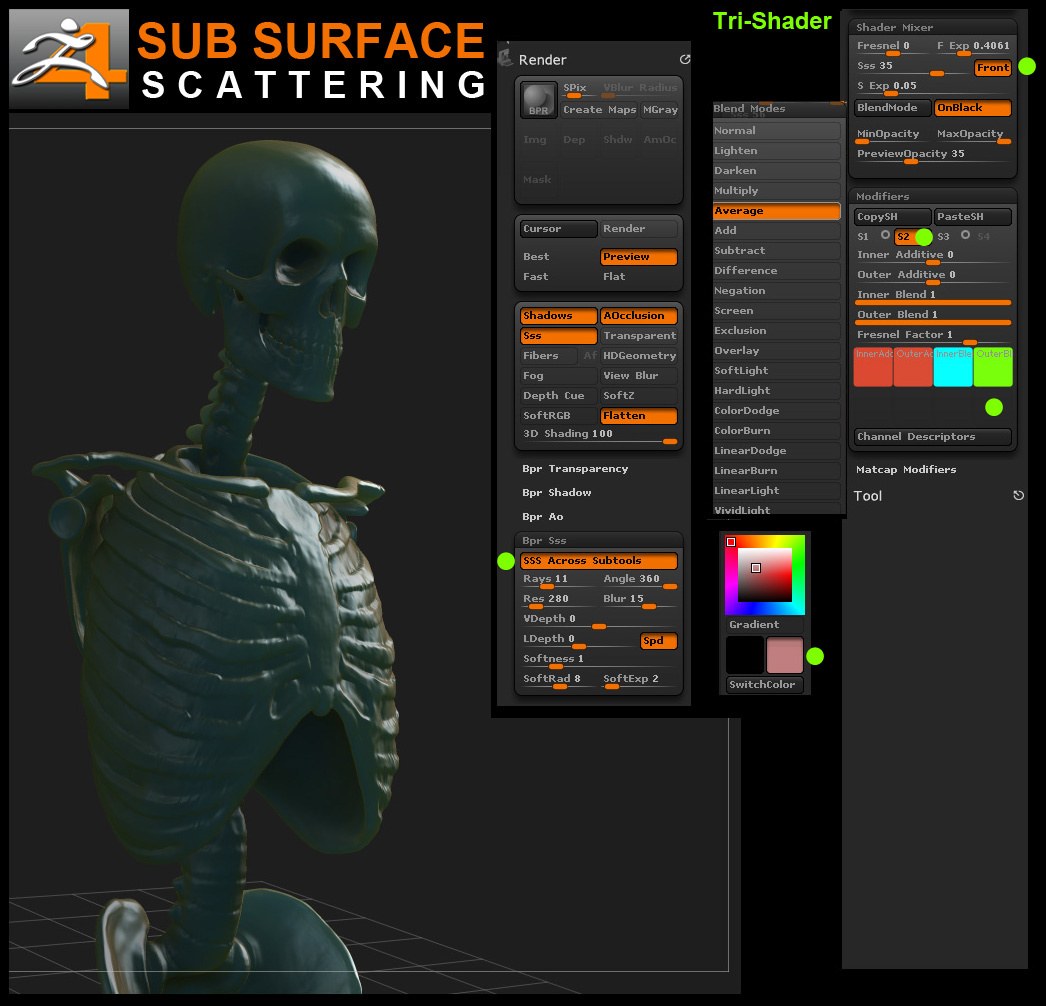Adjust the 3D Shading 100 slider
The image size is (1046, 1006).
pos(598,435)
